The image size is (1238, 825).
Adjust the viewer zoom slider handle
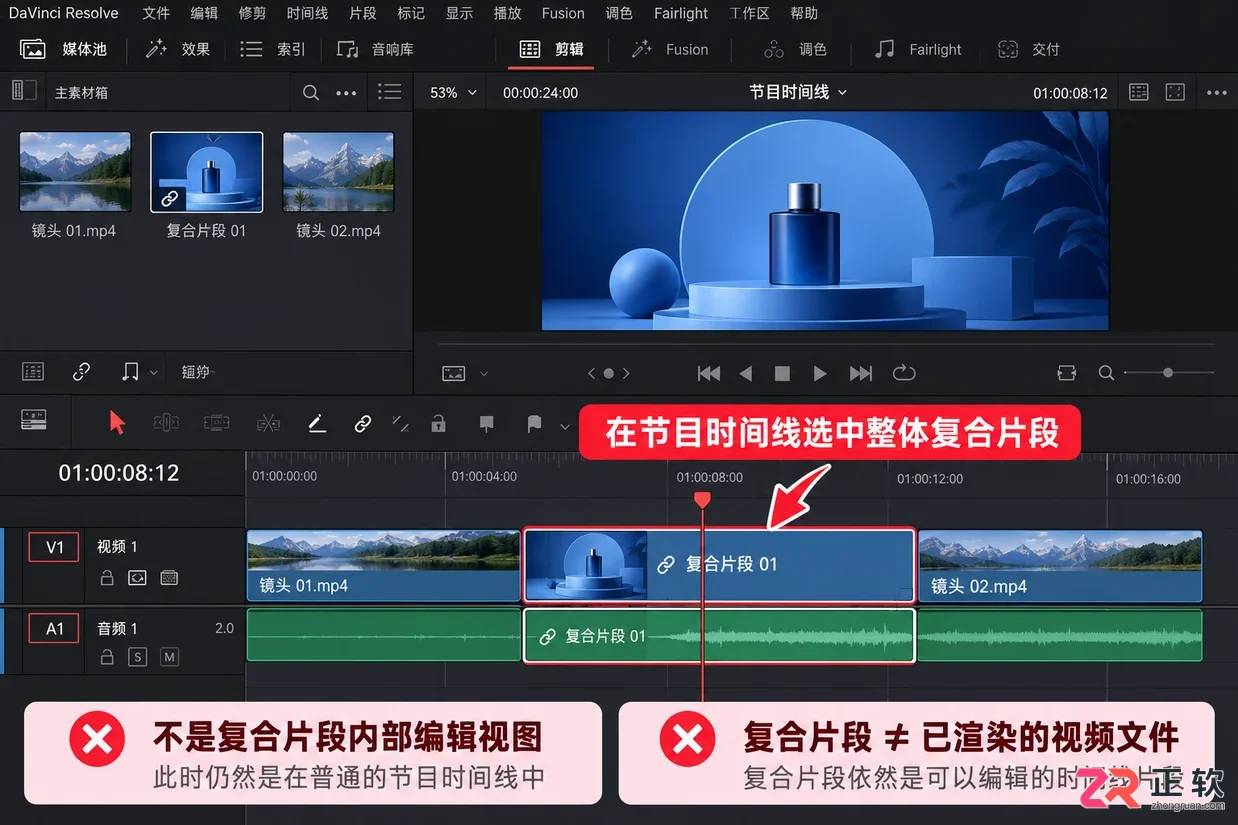[x=1168, y=372]
